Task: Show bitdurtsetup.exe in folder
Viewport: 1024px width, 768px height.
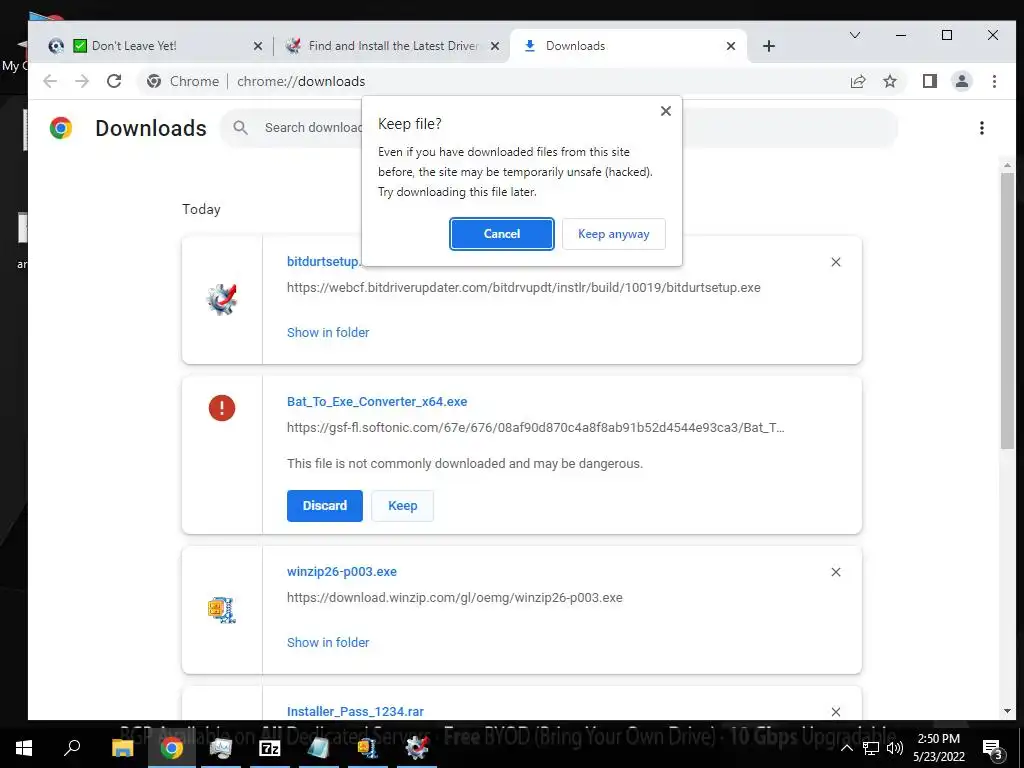Action: [328, 332]
